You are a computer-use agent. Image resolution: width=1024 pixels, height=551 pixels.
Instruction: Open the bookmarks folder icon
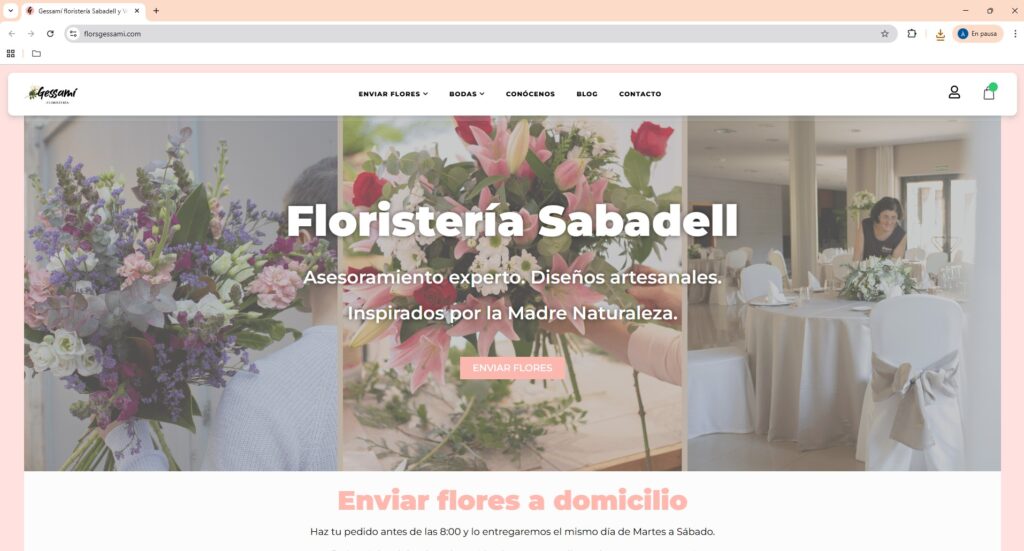point(37,54)
